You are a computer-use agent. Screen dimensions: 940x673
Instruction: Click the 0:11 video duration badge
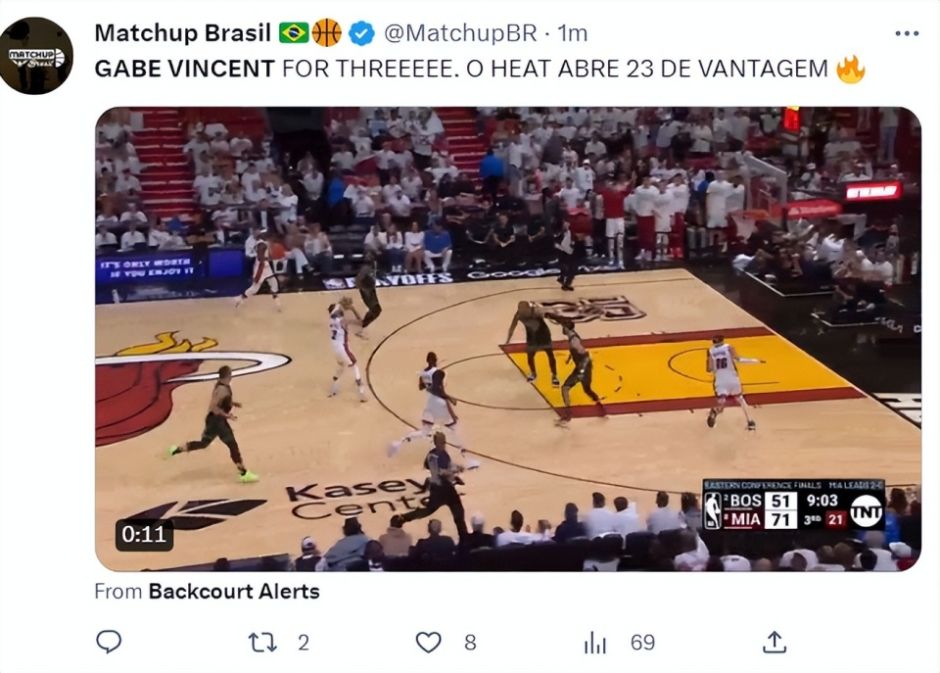click(144, 533)
